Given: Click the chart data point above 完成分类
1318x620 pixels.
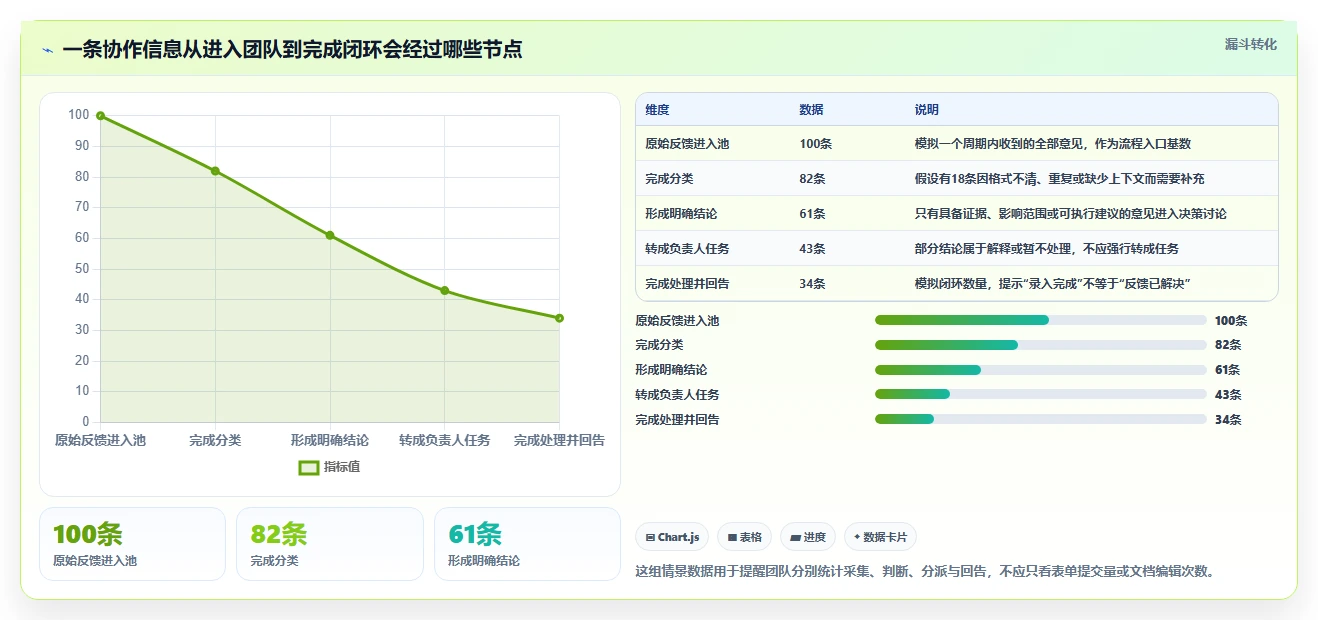Looking at the screenshot, I should pos(215,171).
